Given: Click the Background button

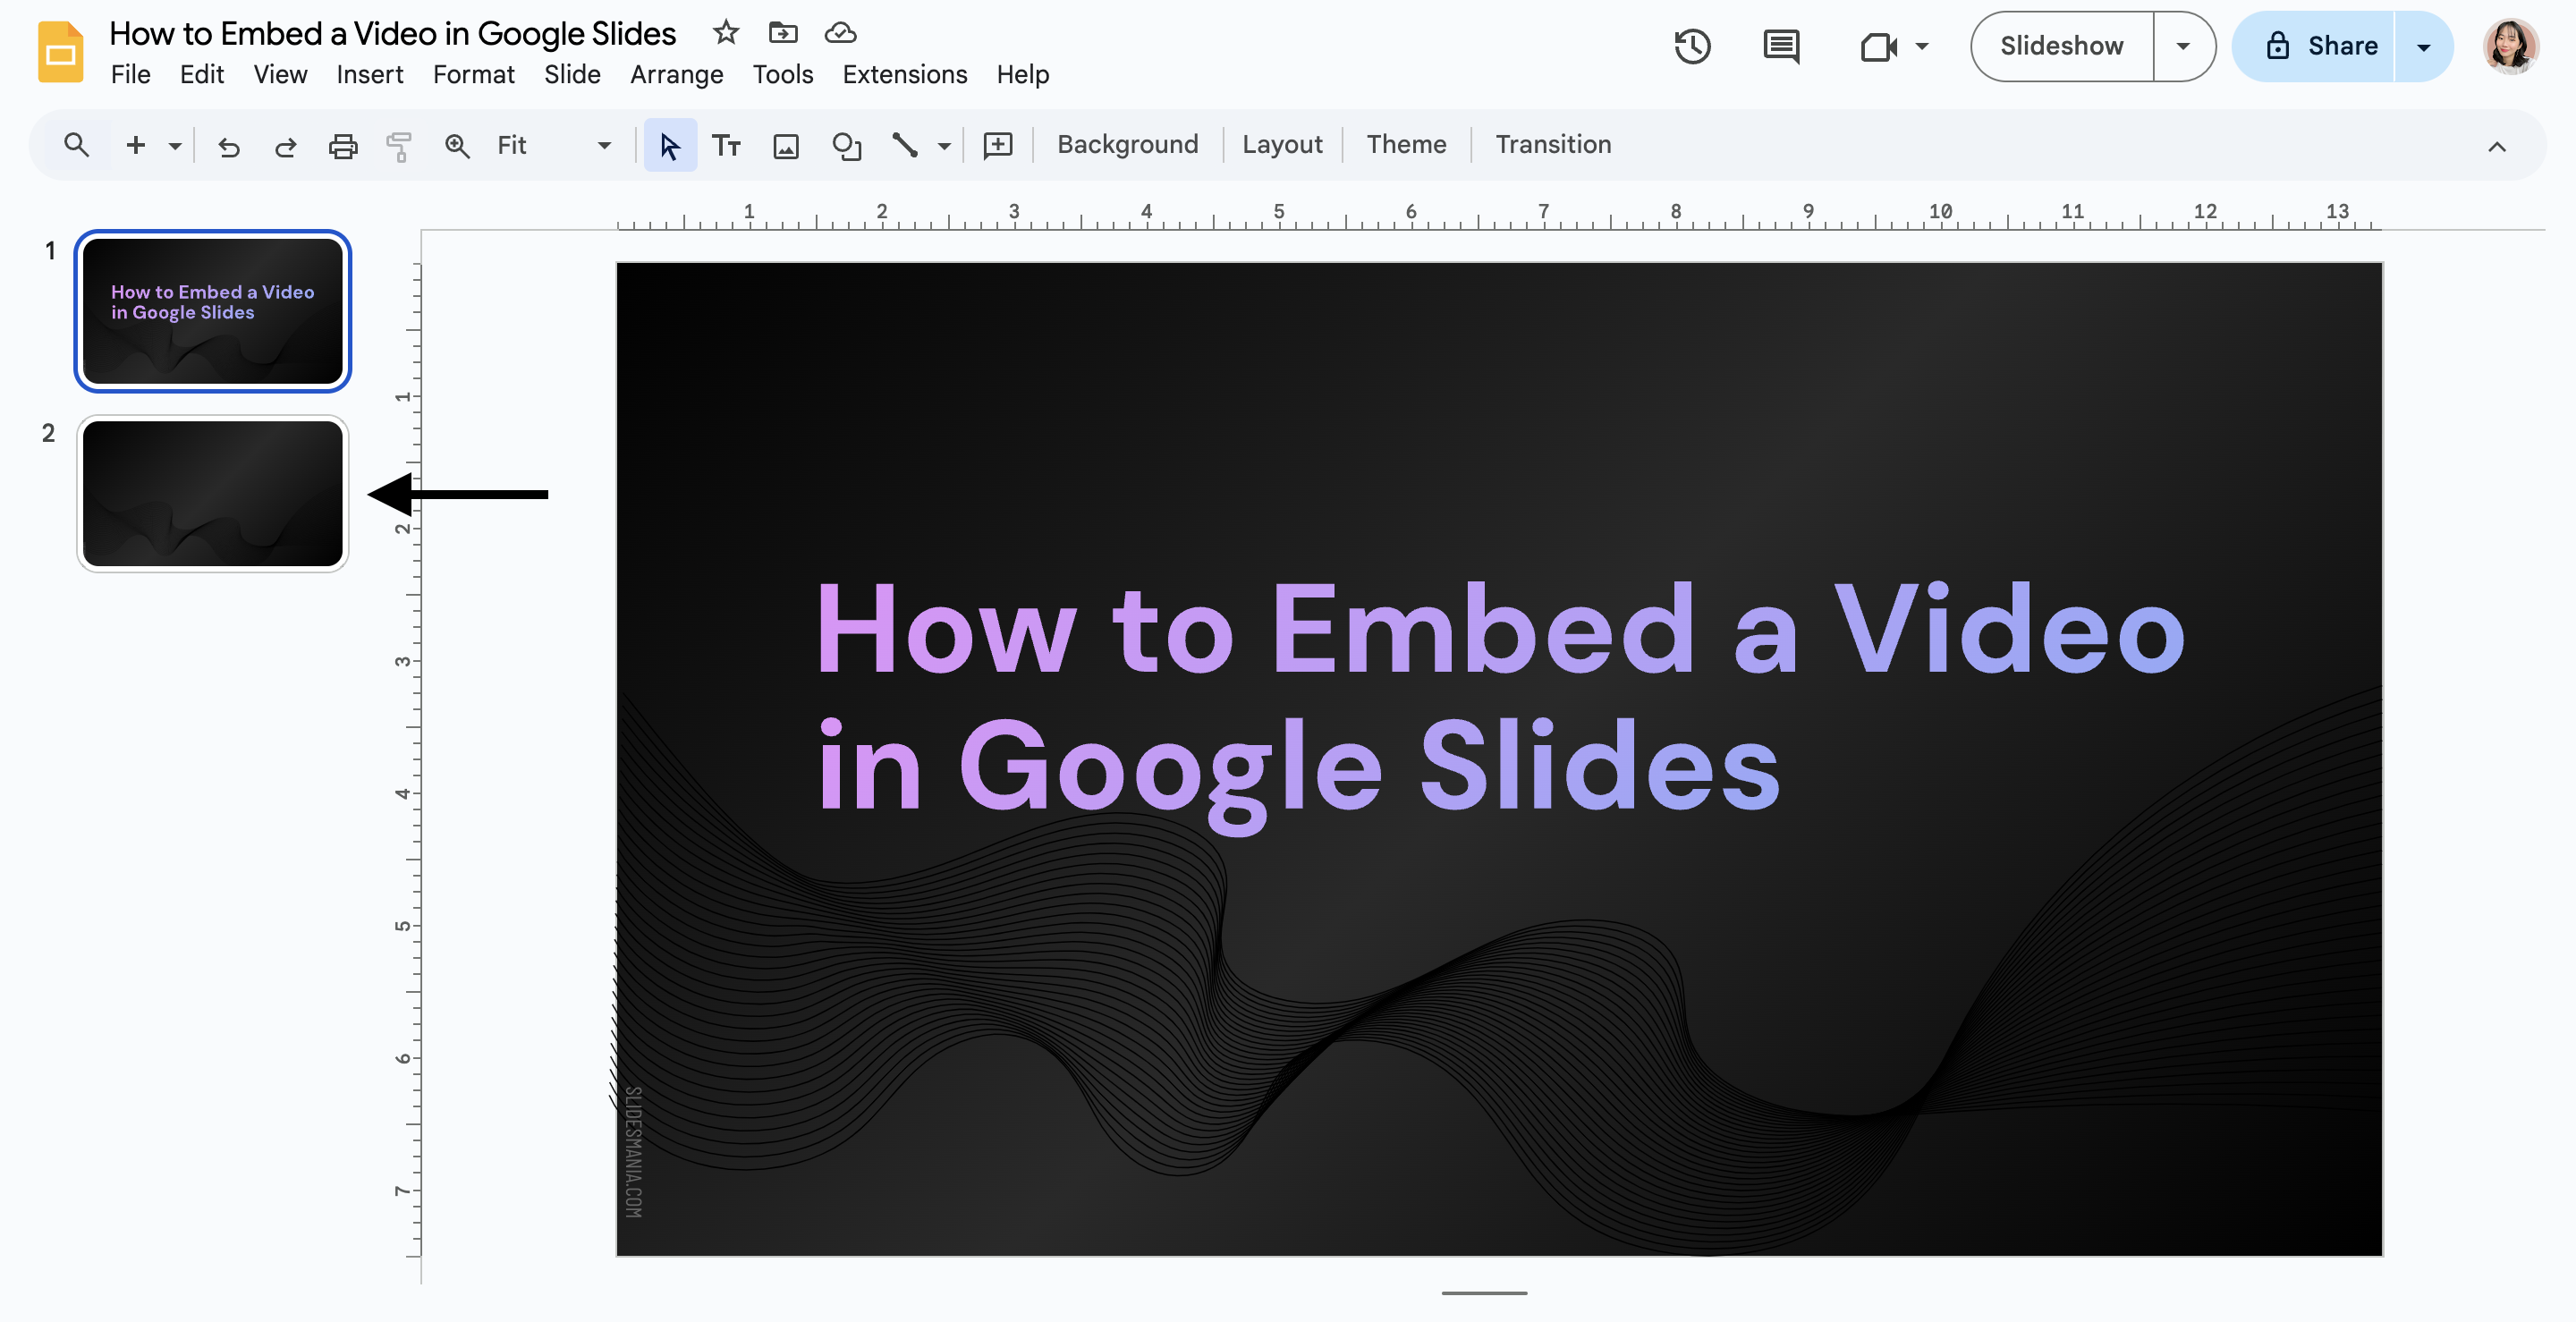Looking at the screenshot, I should pyautogui.click(x=1127, y=145).
